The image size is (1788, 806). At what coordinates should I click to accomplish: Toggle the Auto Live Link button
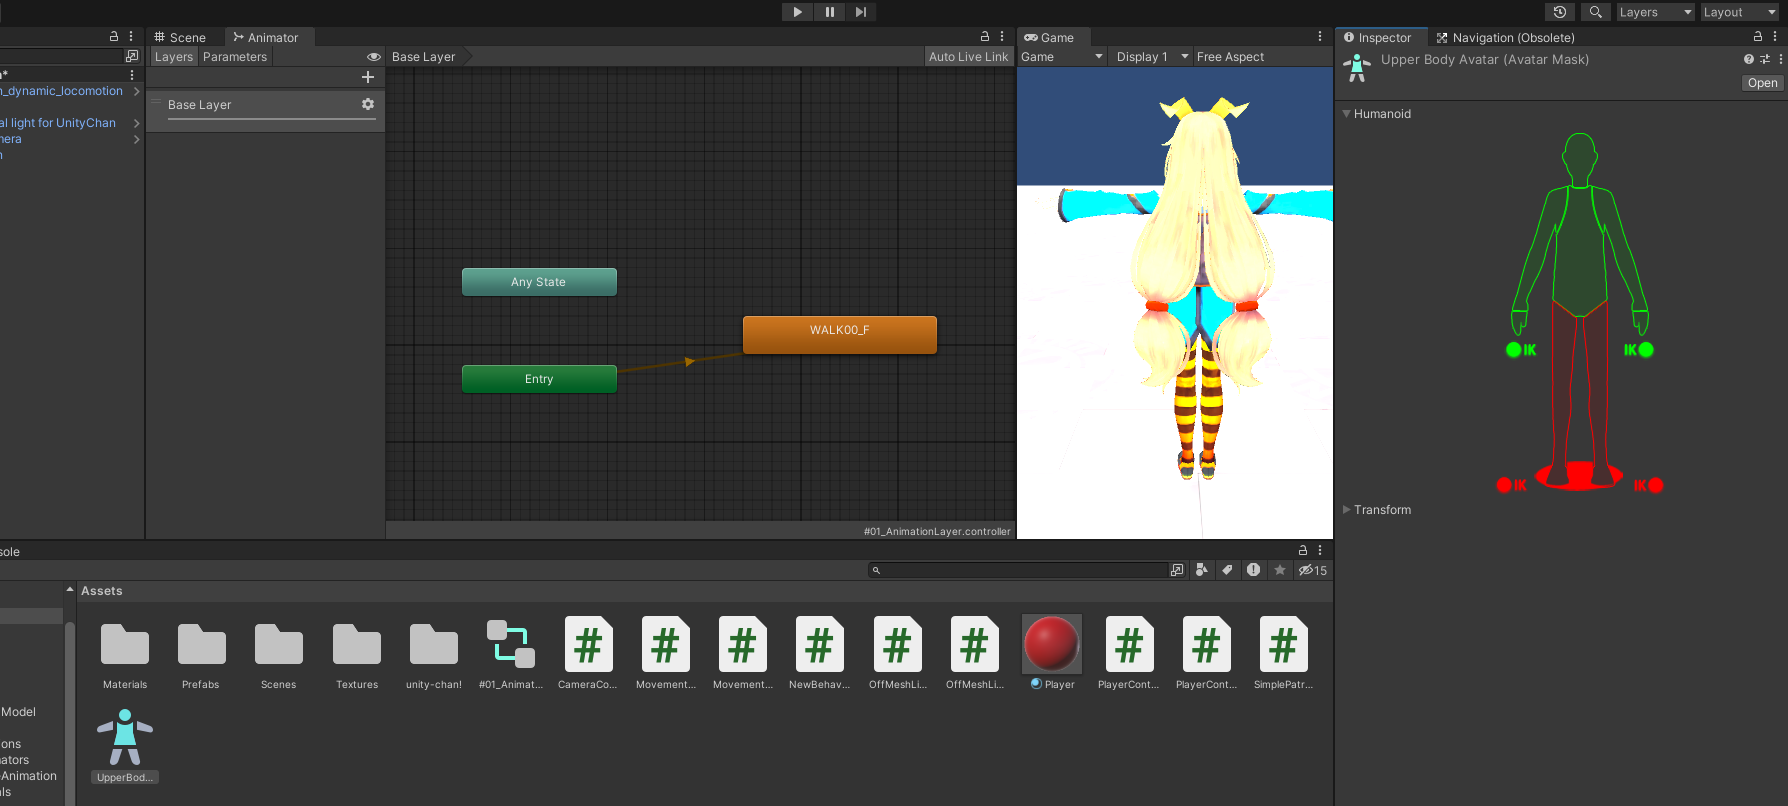(968, 57)
